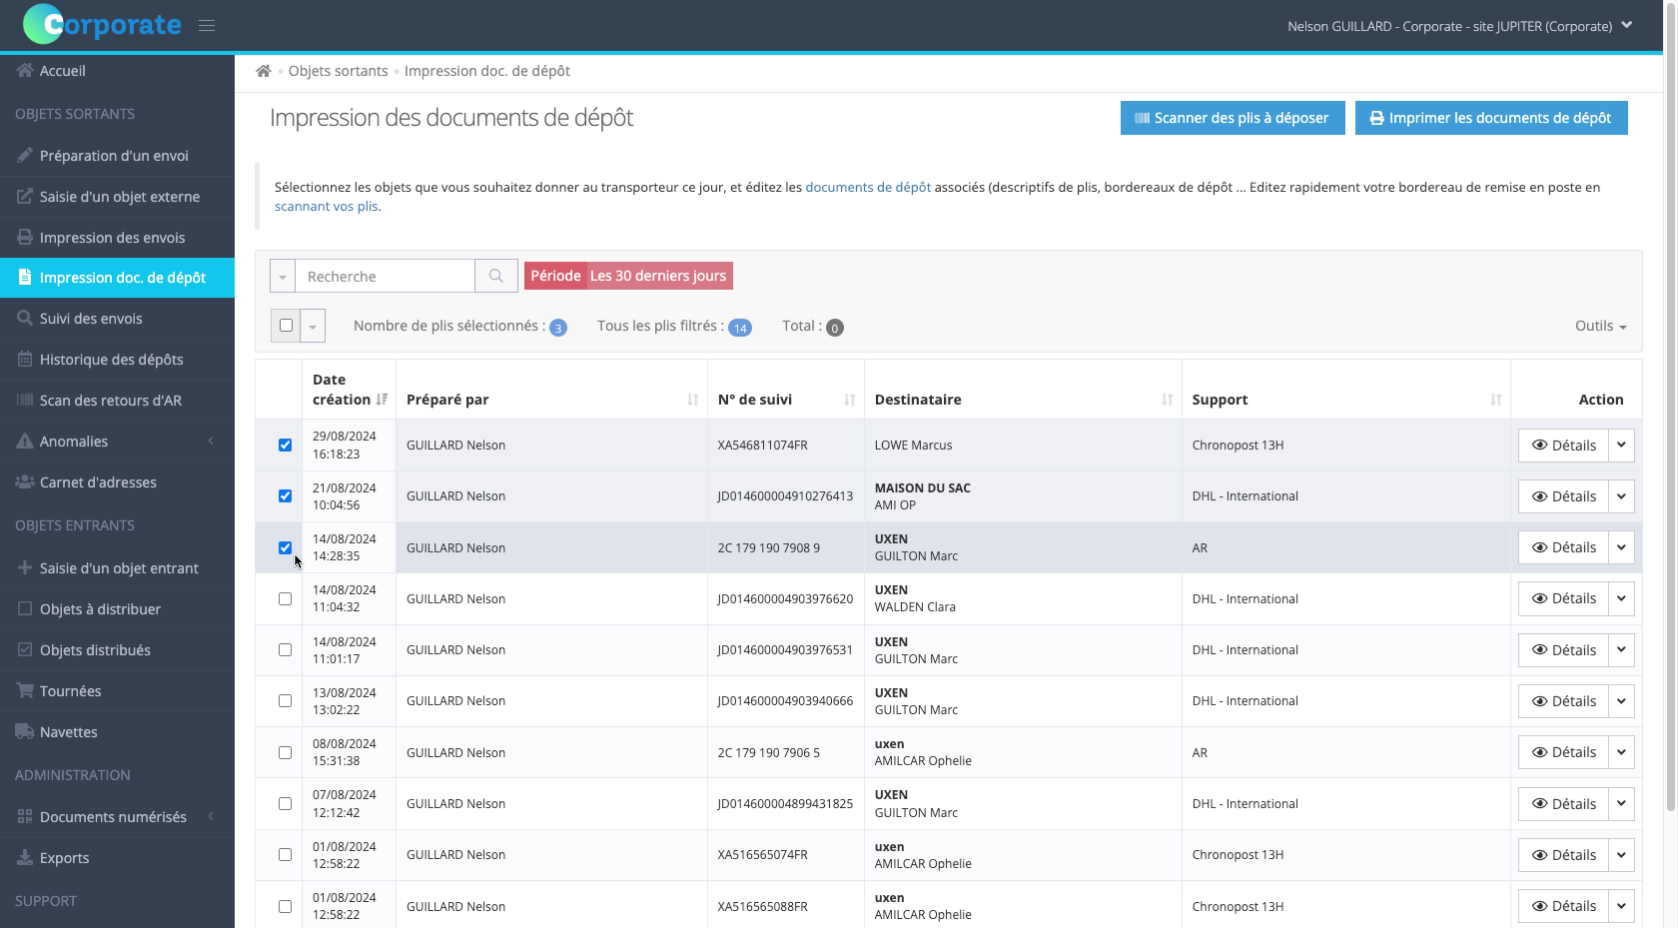Viewport: 1678px width, 928px height.
Task: Follow the documents de dépôt link
Action: pos(868,187)
